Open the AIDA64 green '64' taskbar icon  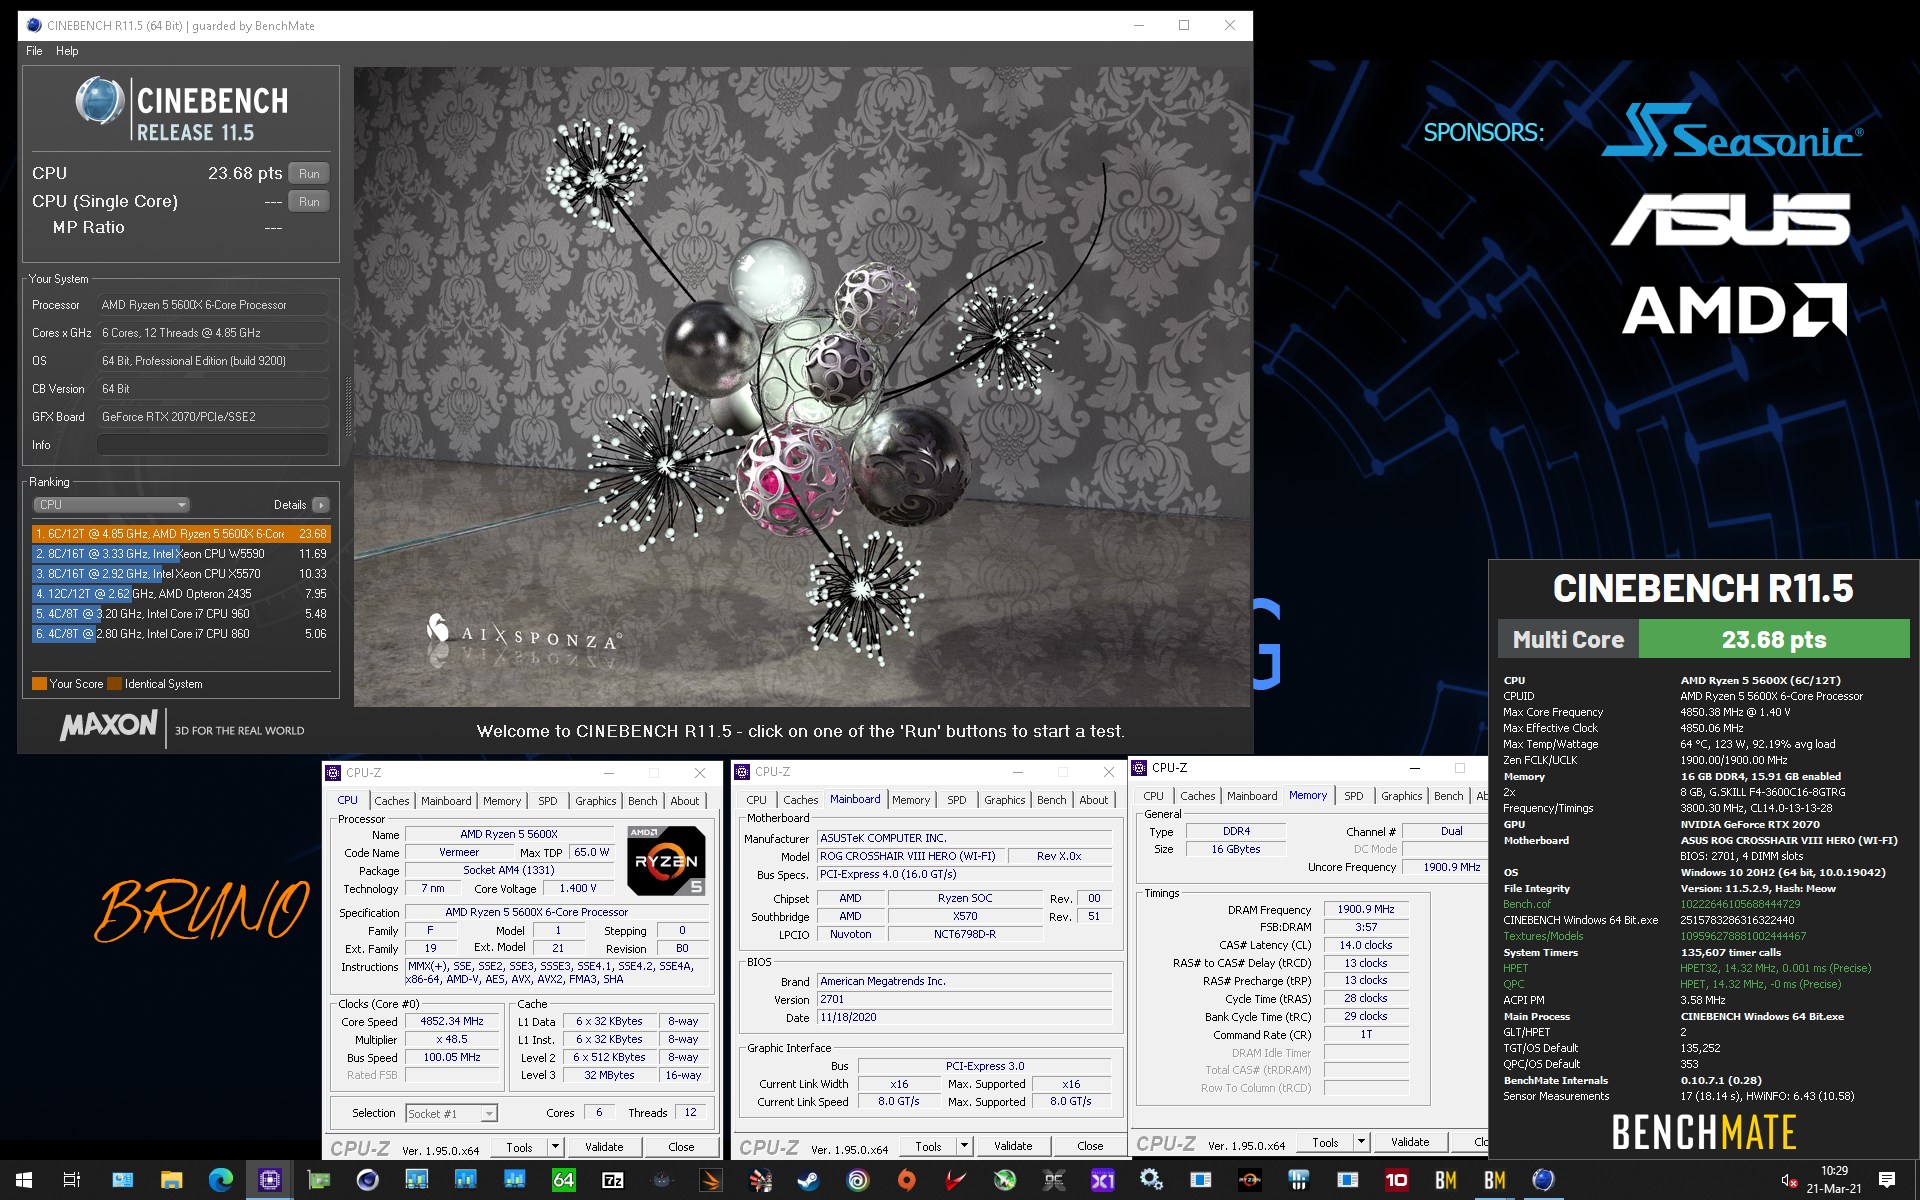[x=563, y=1180]
